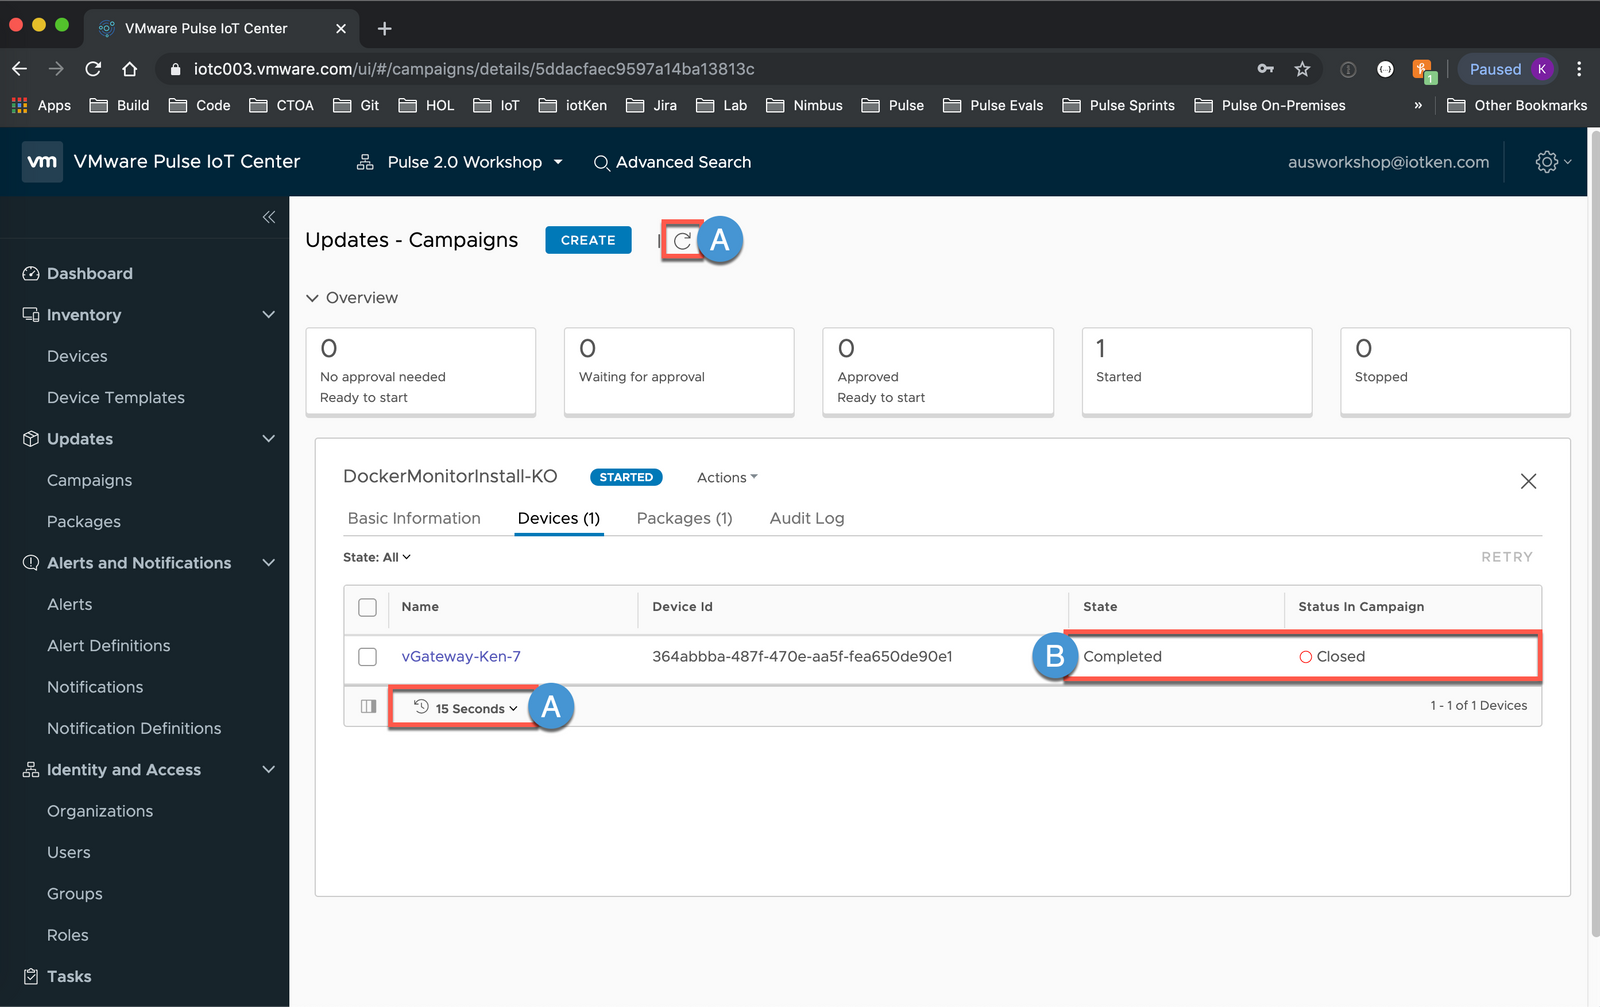Bookmark this page with the star icon

pos(1302,69)
